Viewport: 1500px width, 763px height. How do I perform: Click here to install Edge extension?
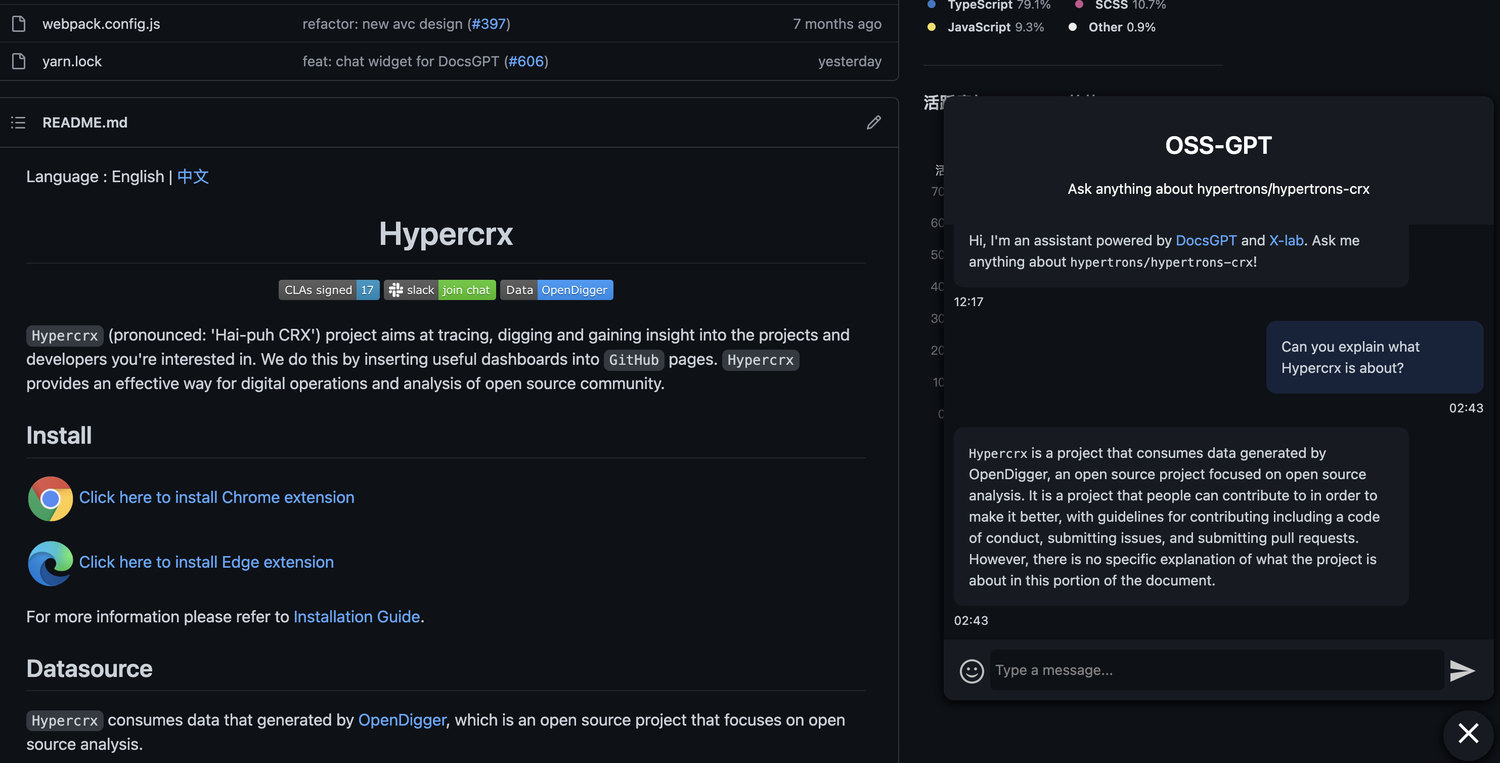pos(207,562)
